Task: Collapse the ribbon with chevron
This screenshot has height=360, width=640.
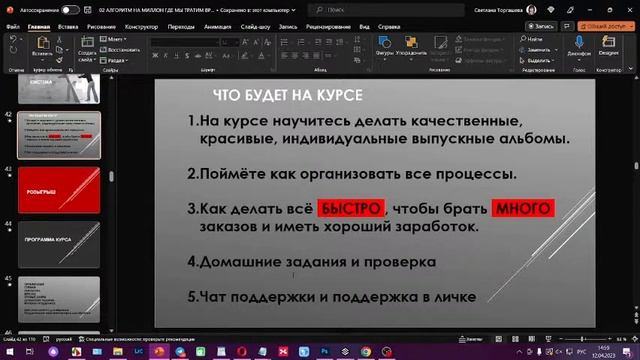Action: [x=631, y=69]
